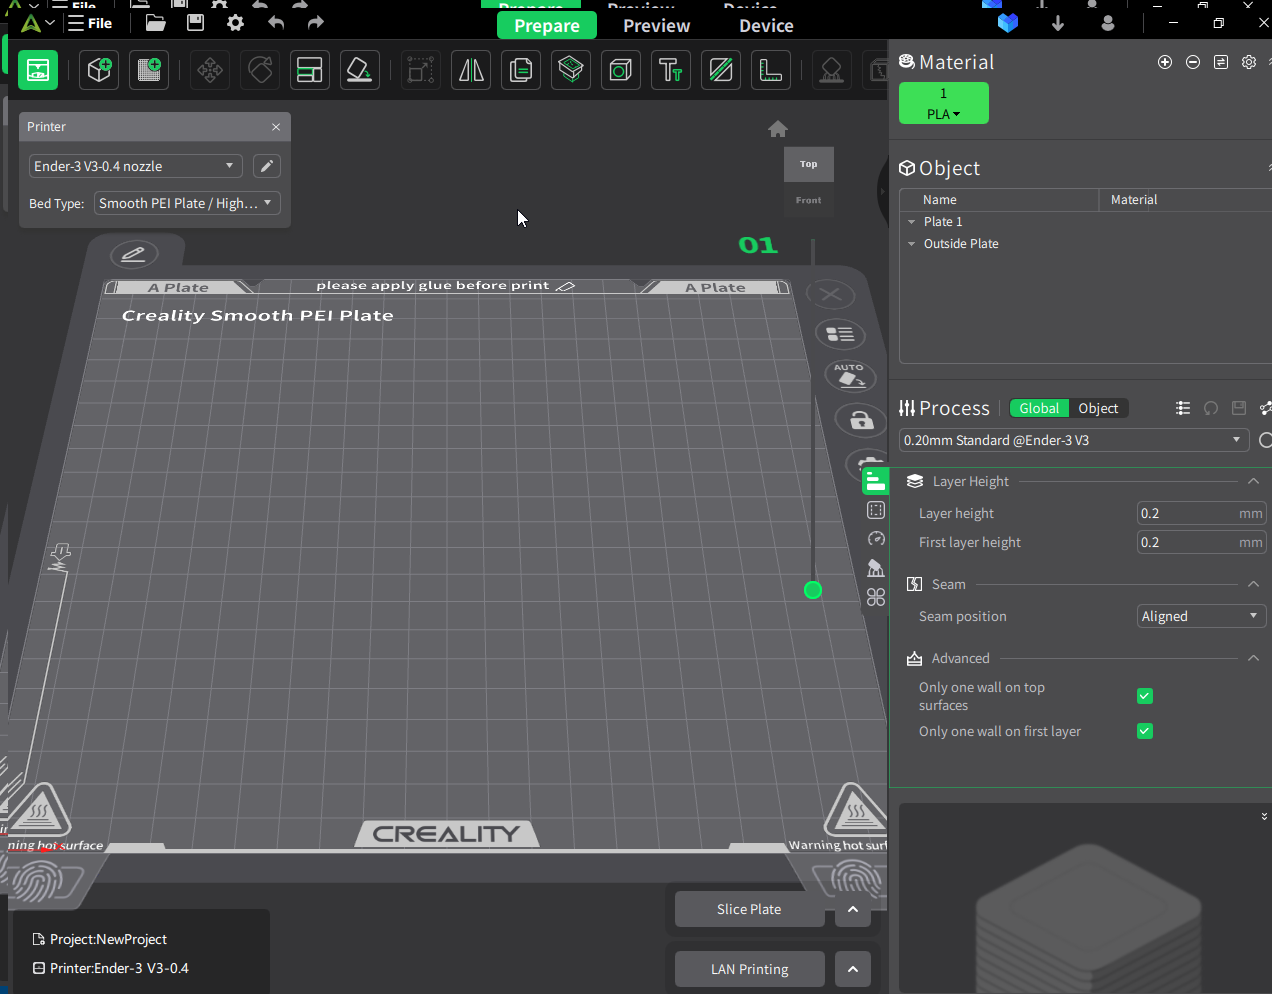Open the Slice Plate options arrow
This screenshot has width=1272, height=994.
pos(853,909)
